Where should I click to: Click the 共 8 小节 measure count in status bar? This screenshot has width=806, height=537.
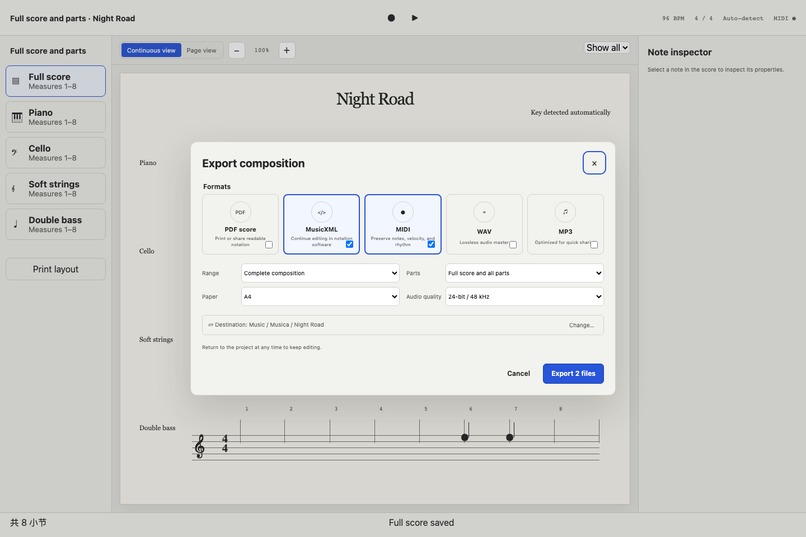tap(28, 523)
